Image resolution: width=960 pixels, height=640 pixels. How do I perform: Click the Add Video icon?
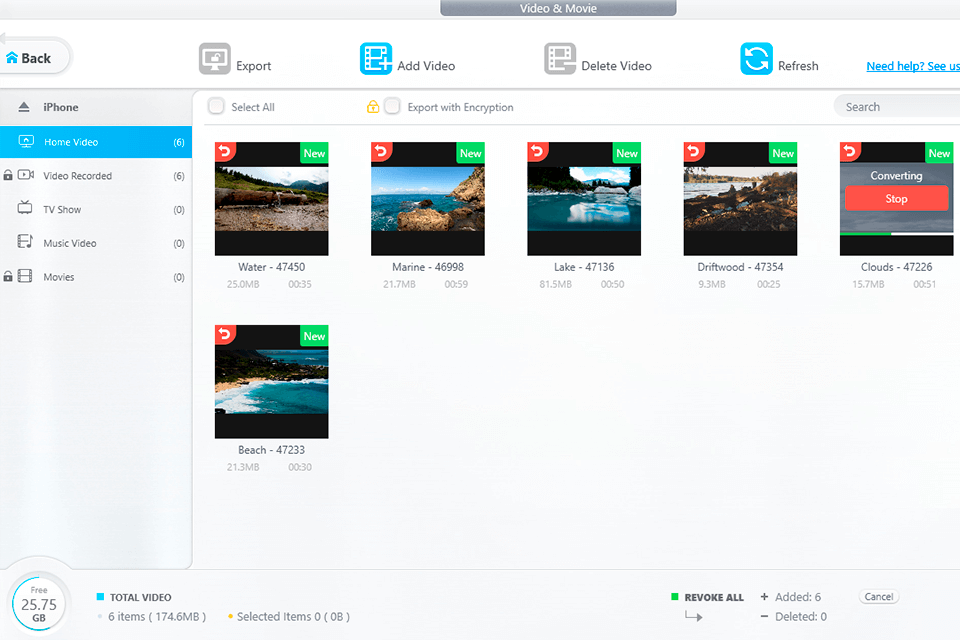376,59
